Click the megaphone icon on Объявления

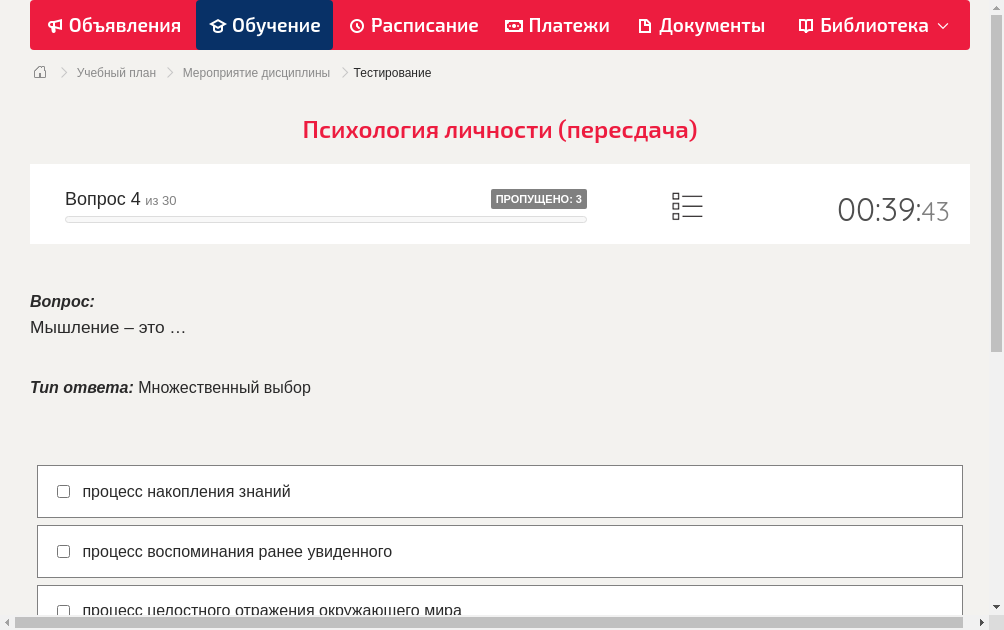[54, 25]
